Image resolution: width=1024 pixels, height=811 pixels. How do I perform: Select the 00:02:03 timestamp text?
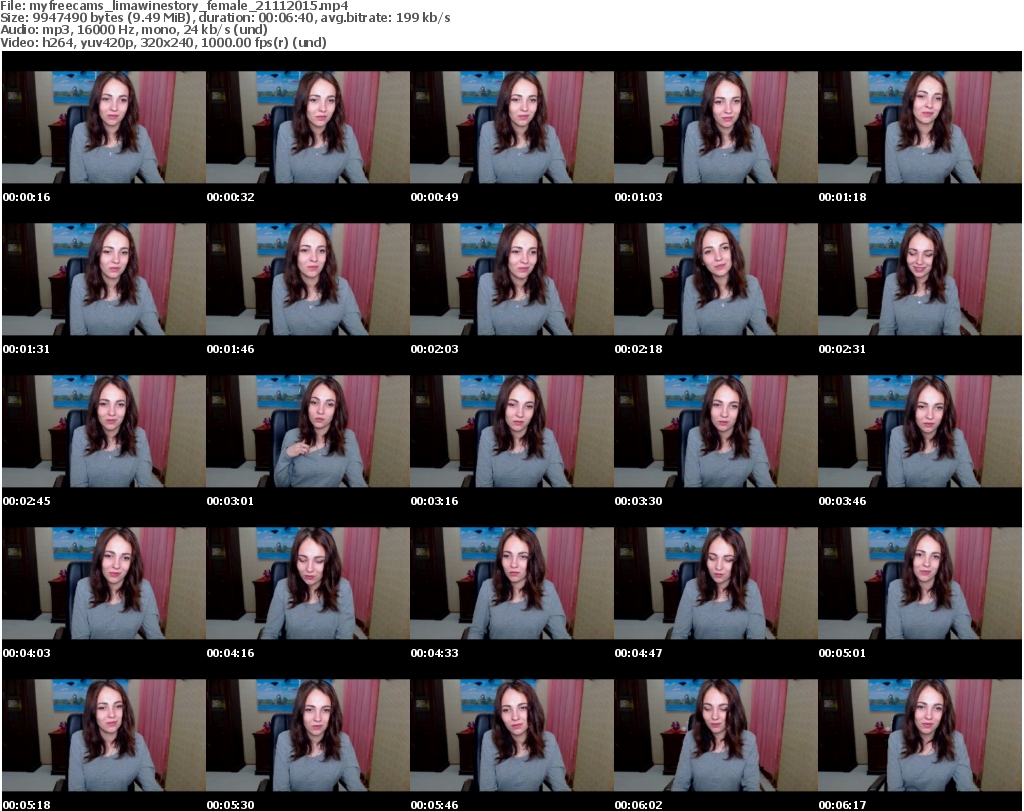(x=434, y=349)
